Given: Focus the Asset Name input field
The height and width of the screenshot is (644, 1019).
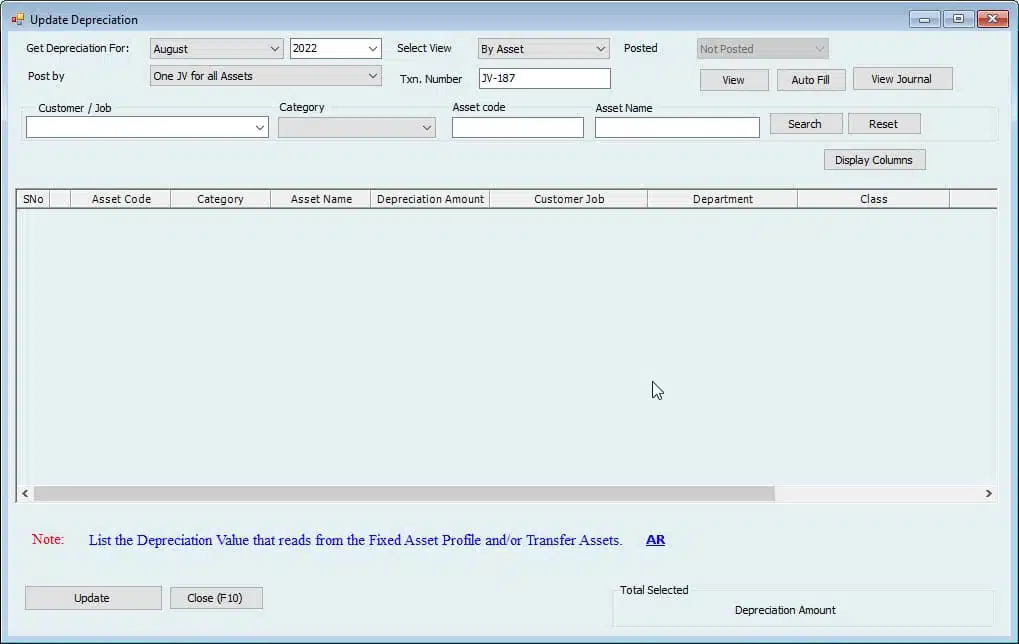Looking at the screenshot, I should tap(677, 127).
